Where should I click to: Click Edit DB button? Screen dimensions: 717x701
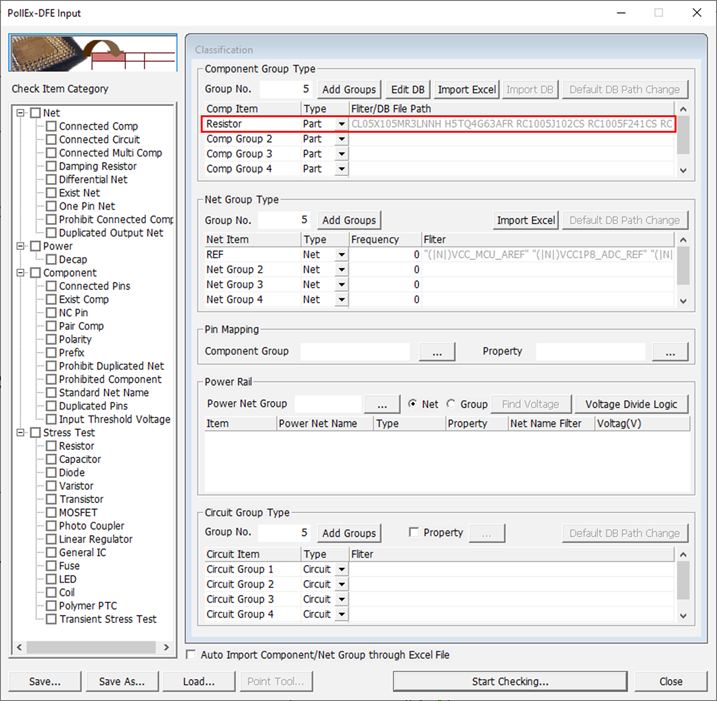coord(407,89)
